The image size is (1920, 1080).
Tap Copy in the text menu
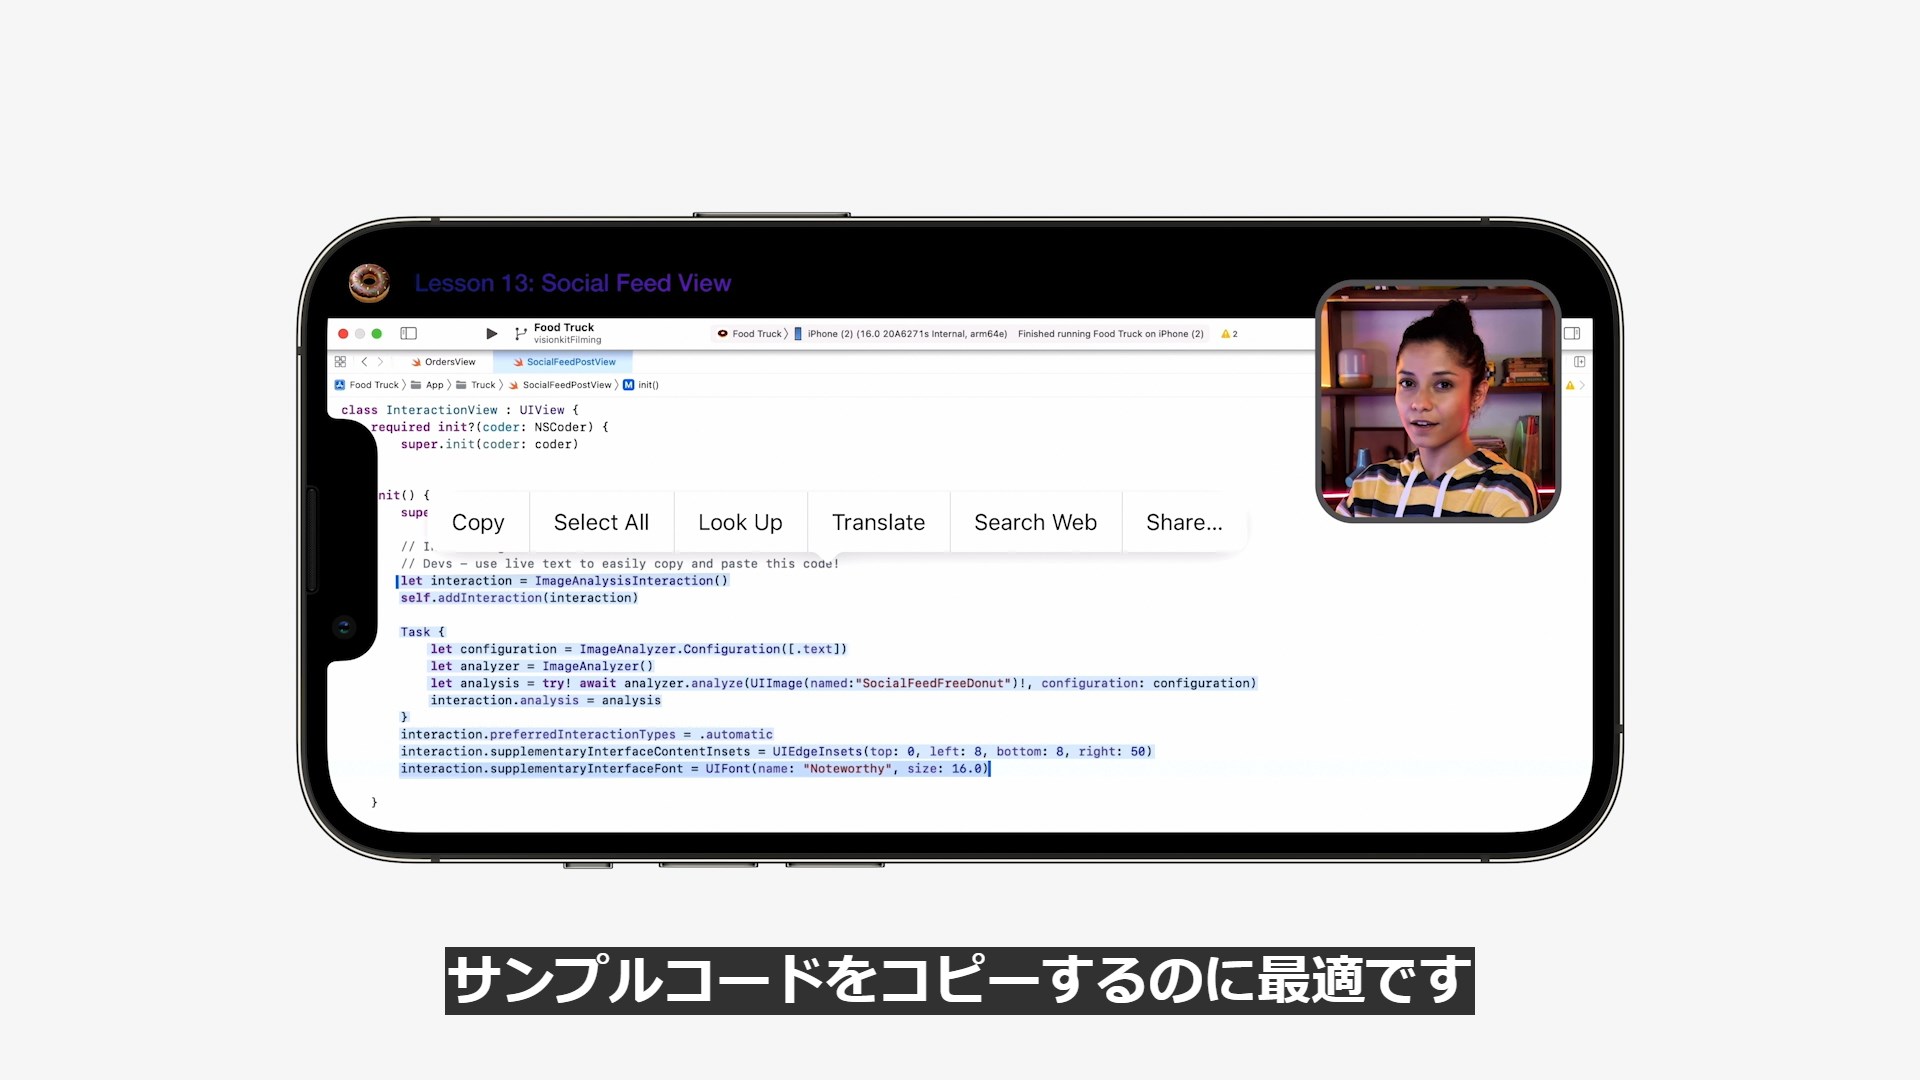coord(478,522)
